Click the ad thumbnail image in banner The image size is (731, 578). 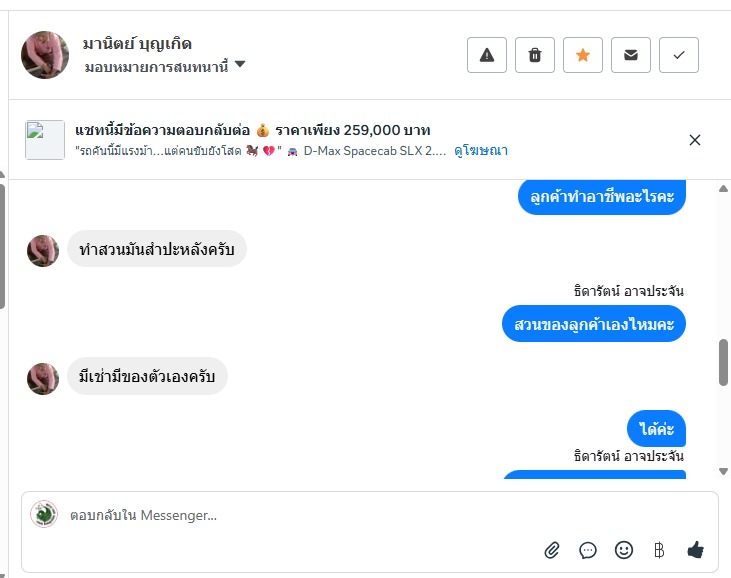pos(45,140)
